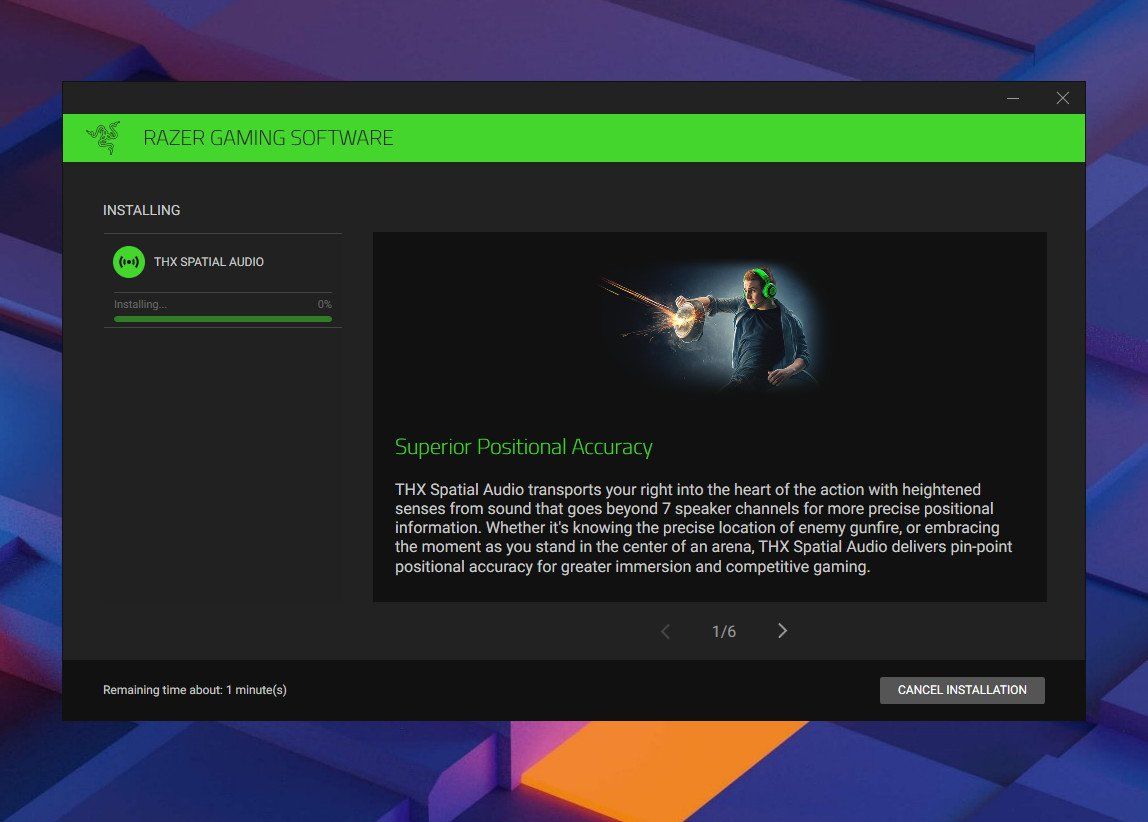Click the RAZER GAMING SOFTWARE title
The image size is (1148, 822).
point(268,138)
